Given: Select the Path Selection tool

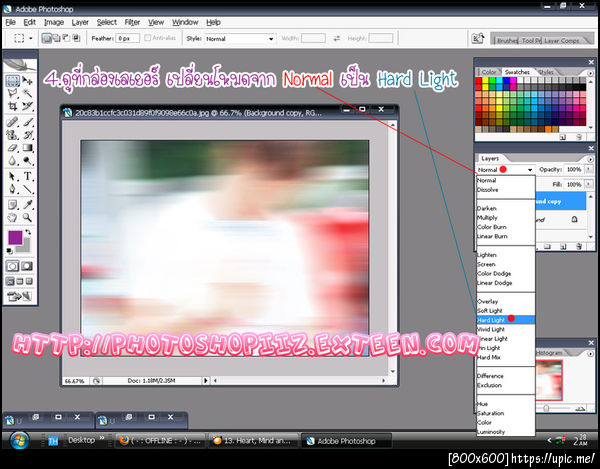Looking at the screenshot, I should pyautogui.click(x=13, y=176).
